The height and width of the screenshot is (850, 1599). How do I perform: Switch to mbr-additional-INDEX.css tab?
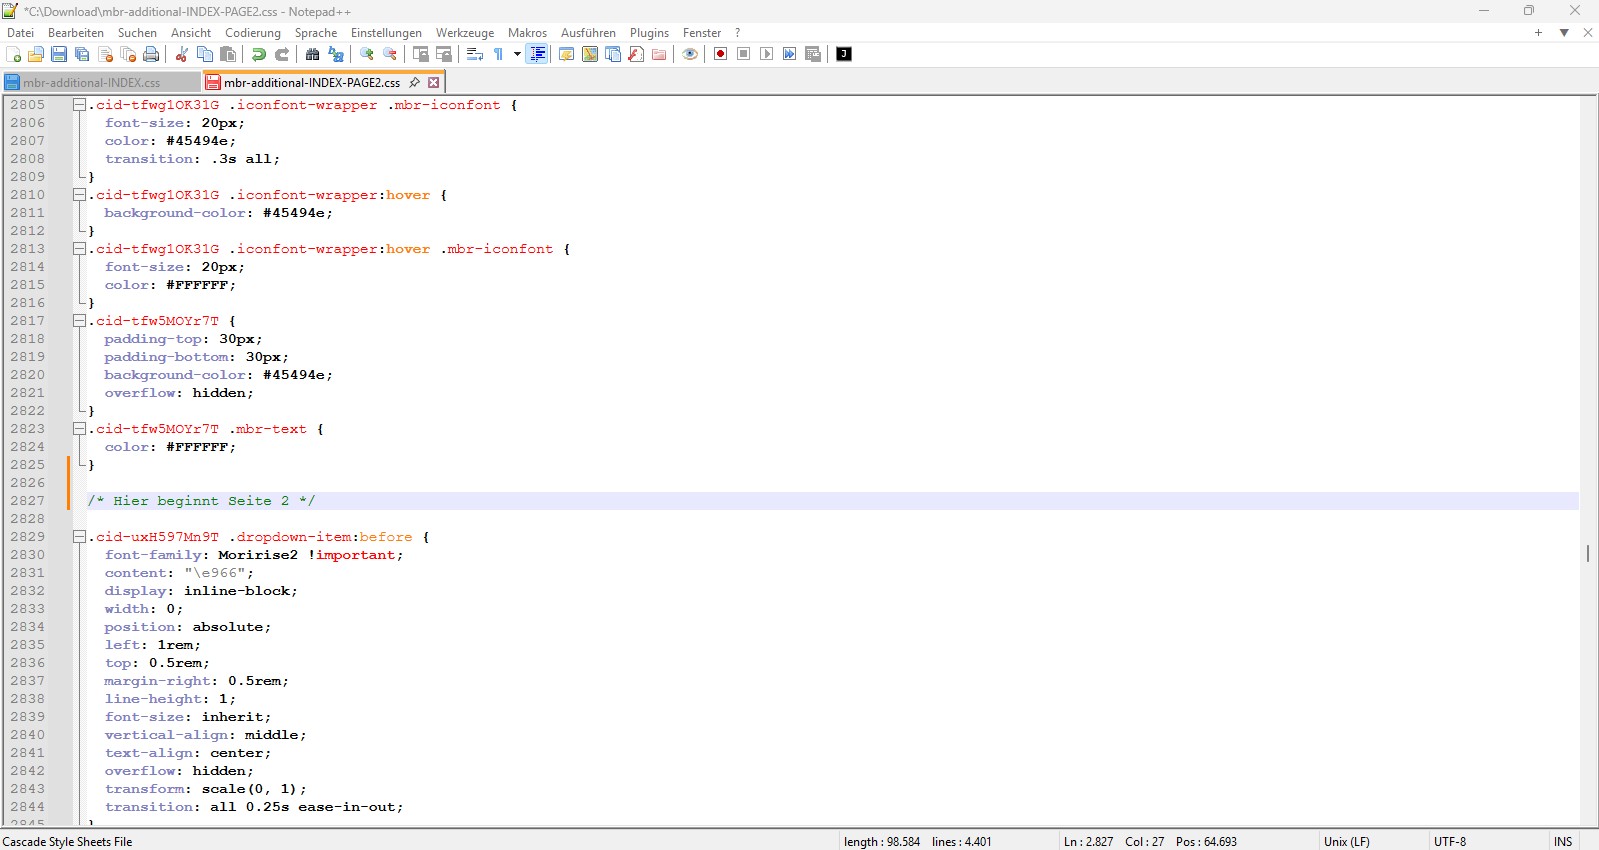click(91, 83)
